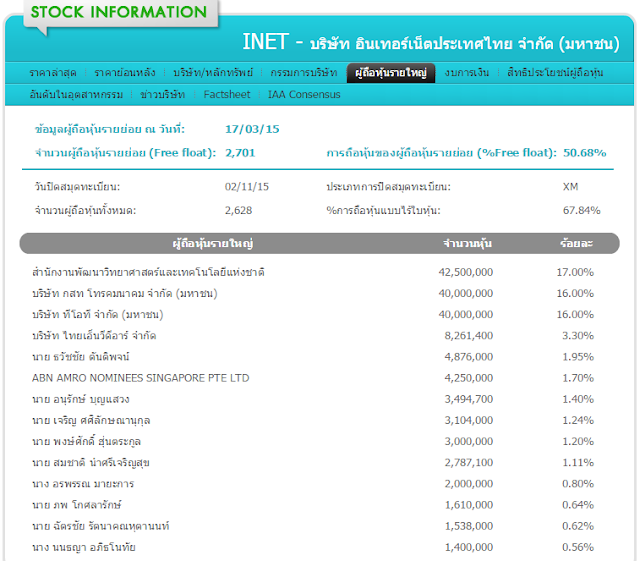
Task: Open the Factsheet link
Action: pyautogui.click(x=227, y=95)
